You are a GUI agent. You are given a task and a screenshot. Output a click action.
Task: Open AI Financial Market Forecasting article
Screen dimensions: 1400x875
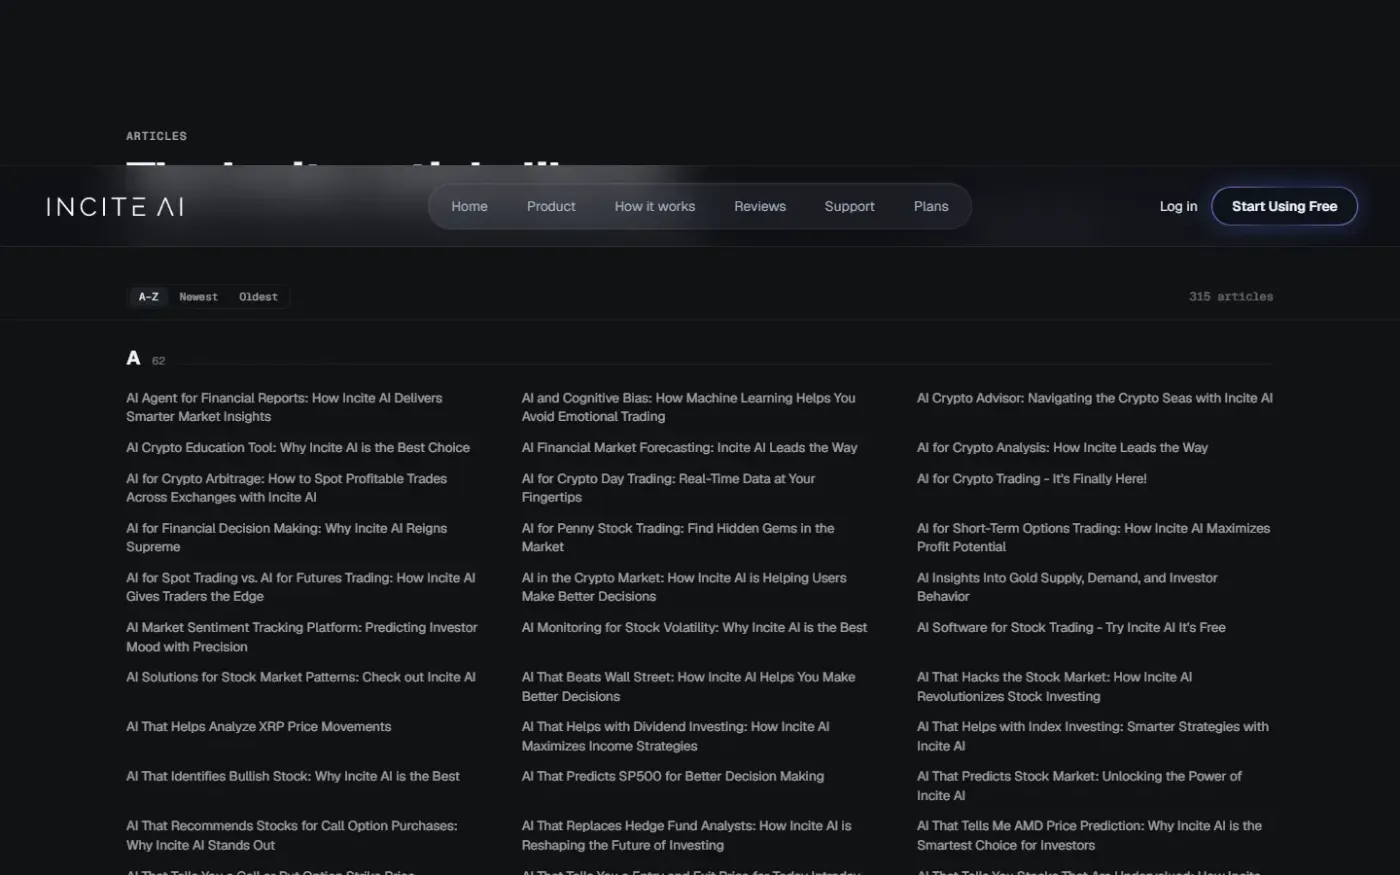tap(689, 447)
